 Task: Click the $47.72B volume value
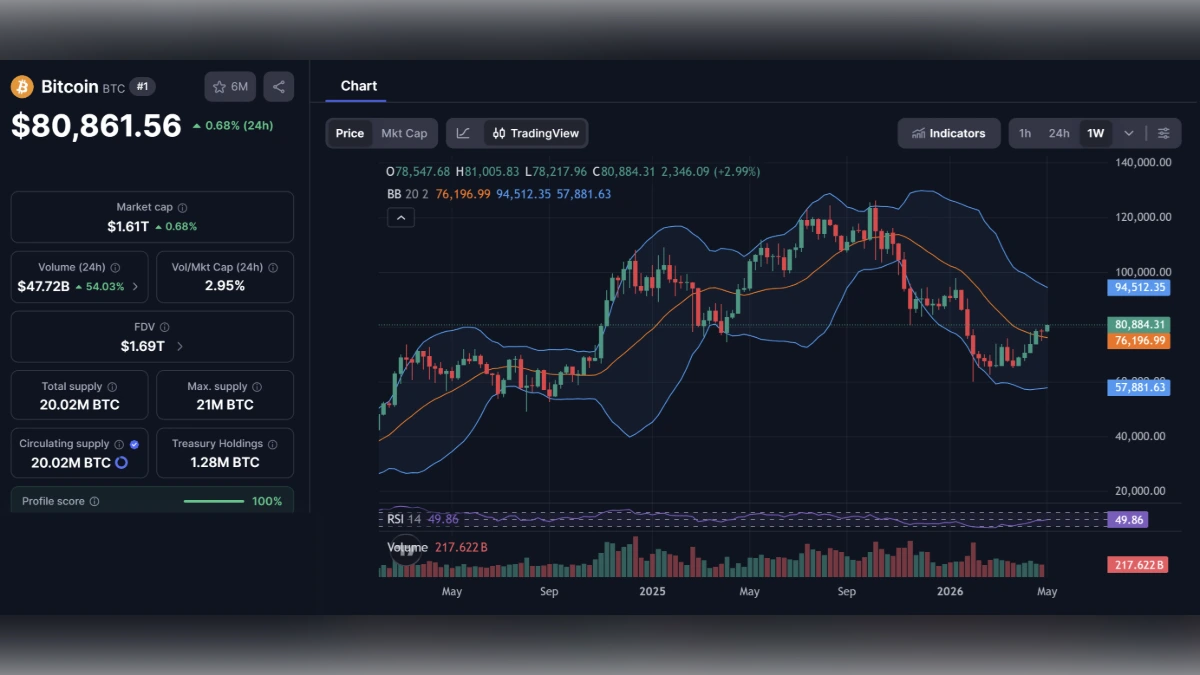click(x=43, y=286)
